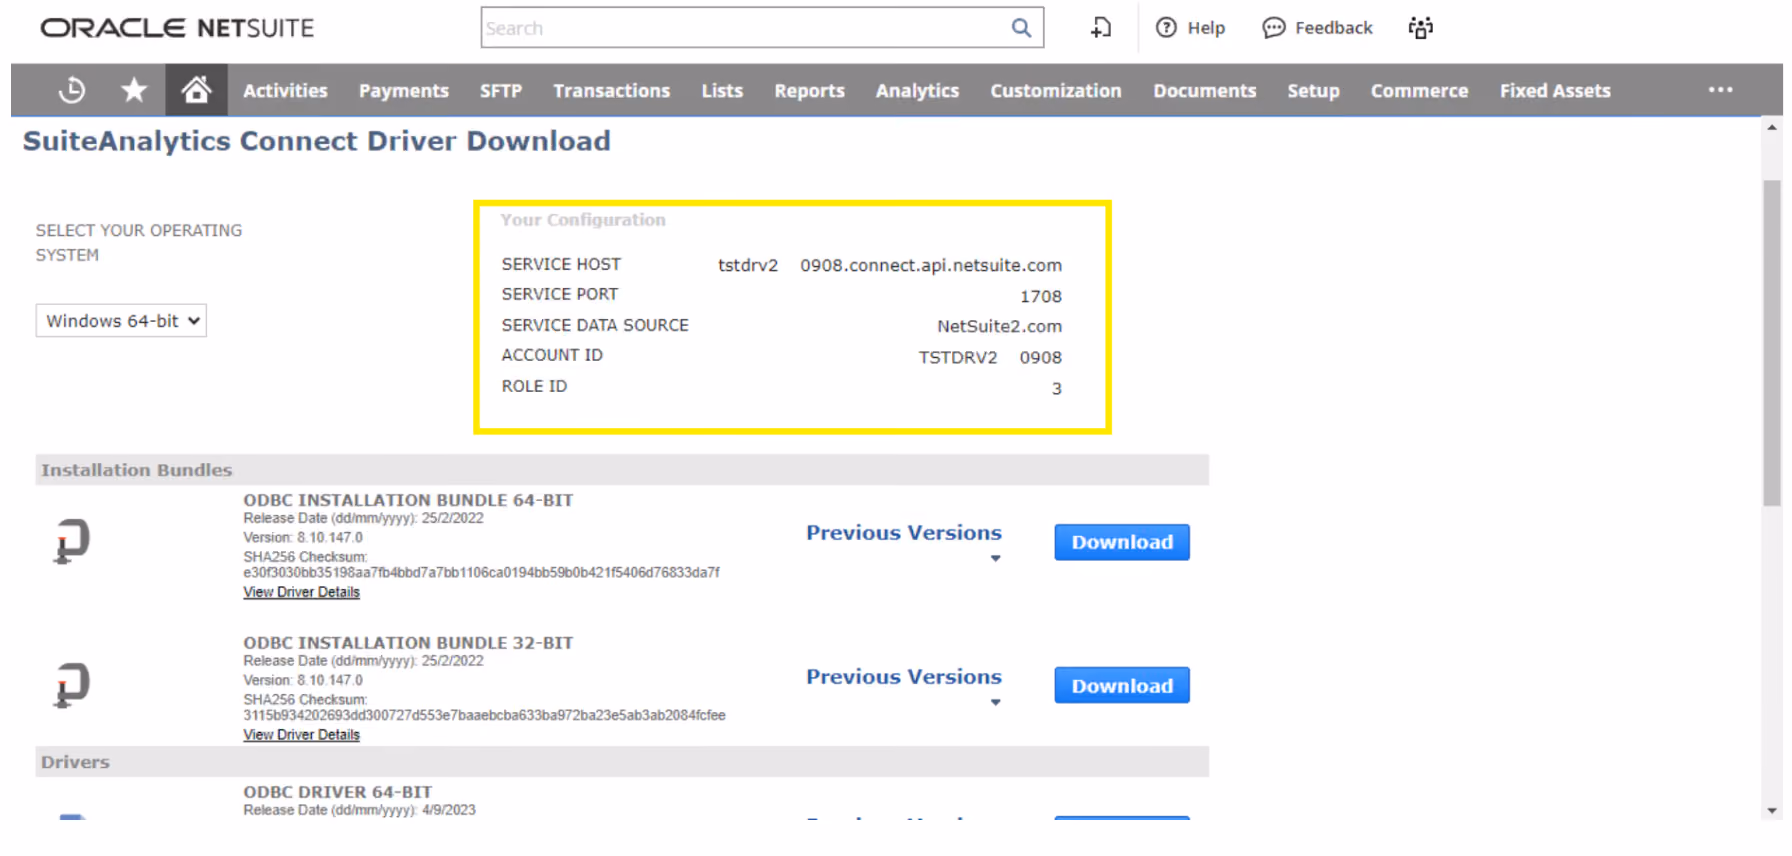Viewport: 1792px width, 856px height.
Task: Click the ODBC DRIVER 64-BIT title
Action: pyautogui.click(x=338, y=792)
